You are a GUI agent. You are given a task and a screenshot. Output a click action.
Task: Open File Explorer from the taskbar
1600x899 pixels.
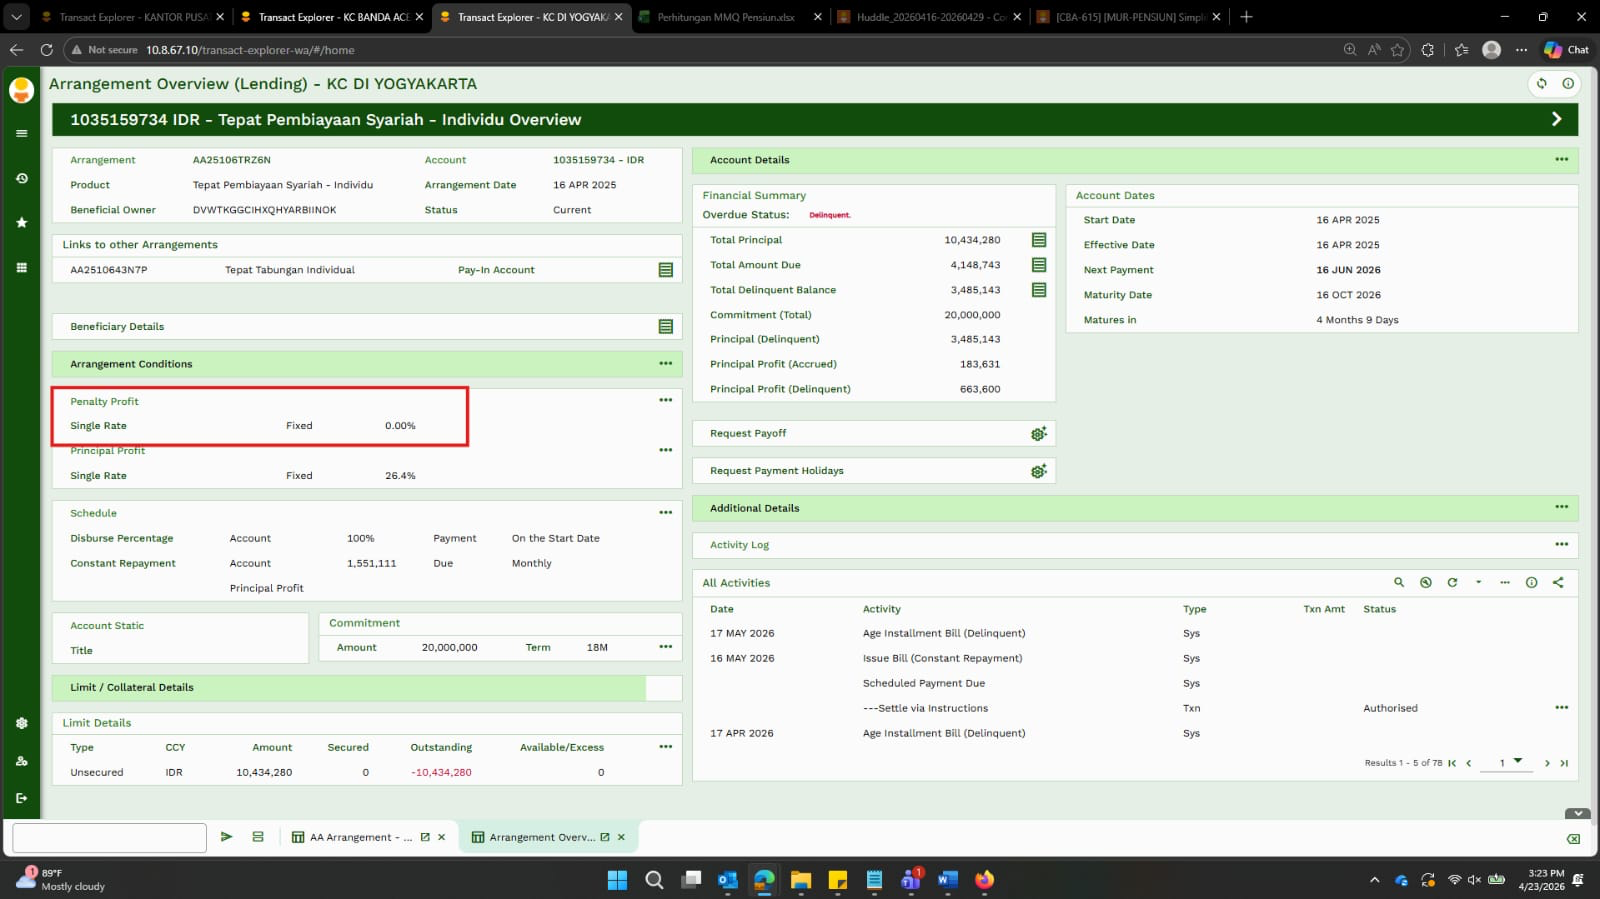pyautogui.click(x=800, y=880)
